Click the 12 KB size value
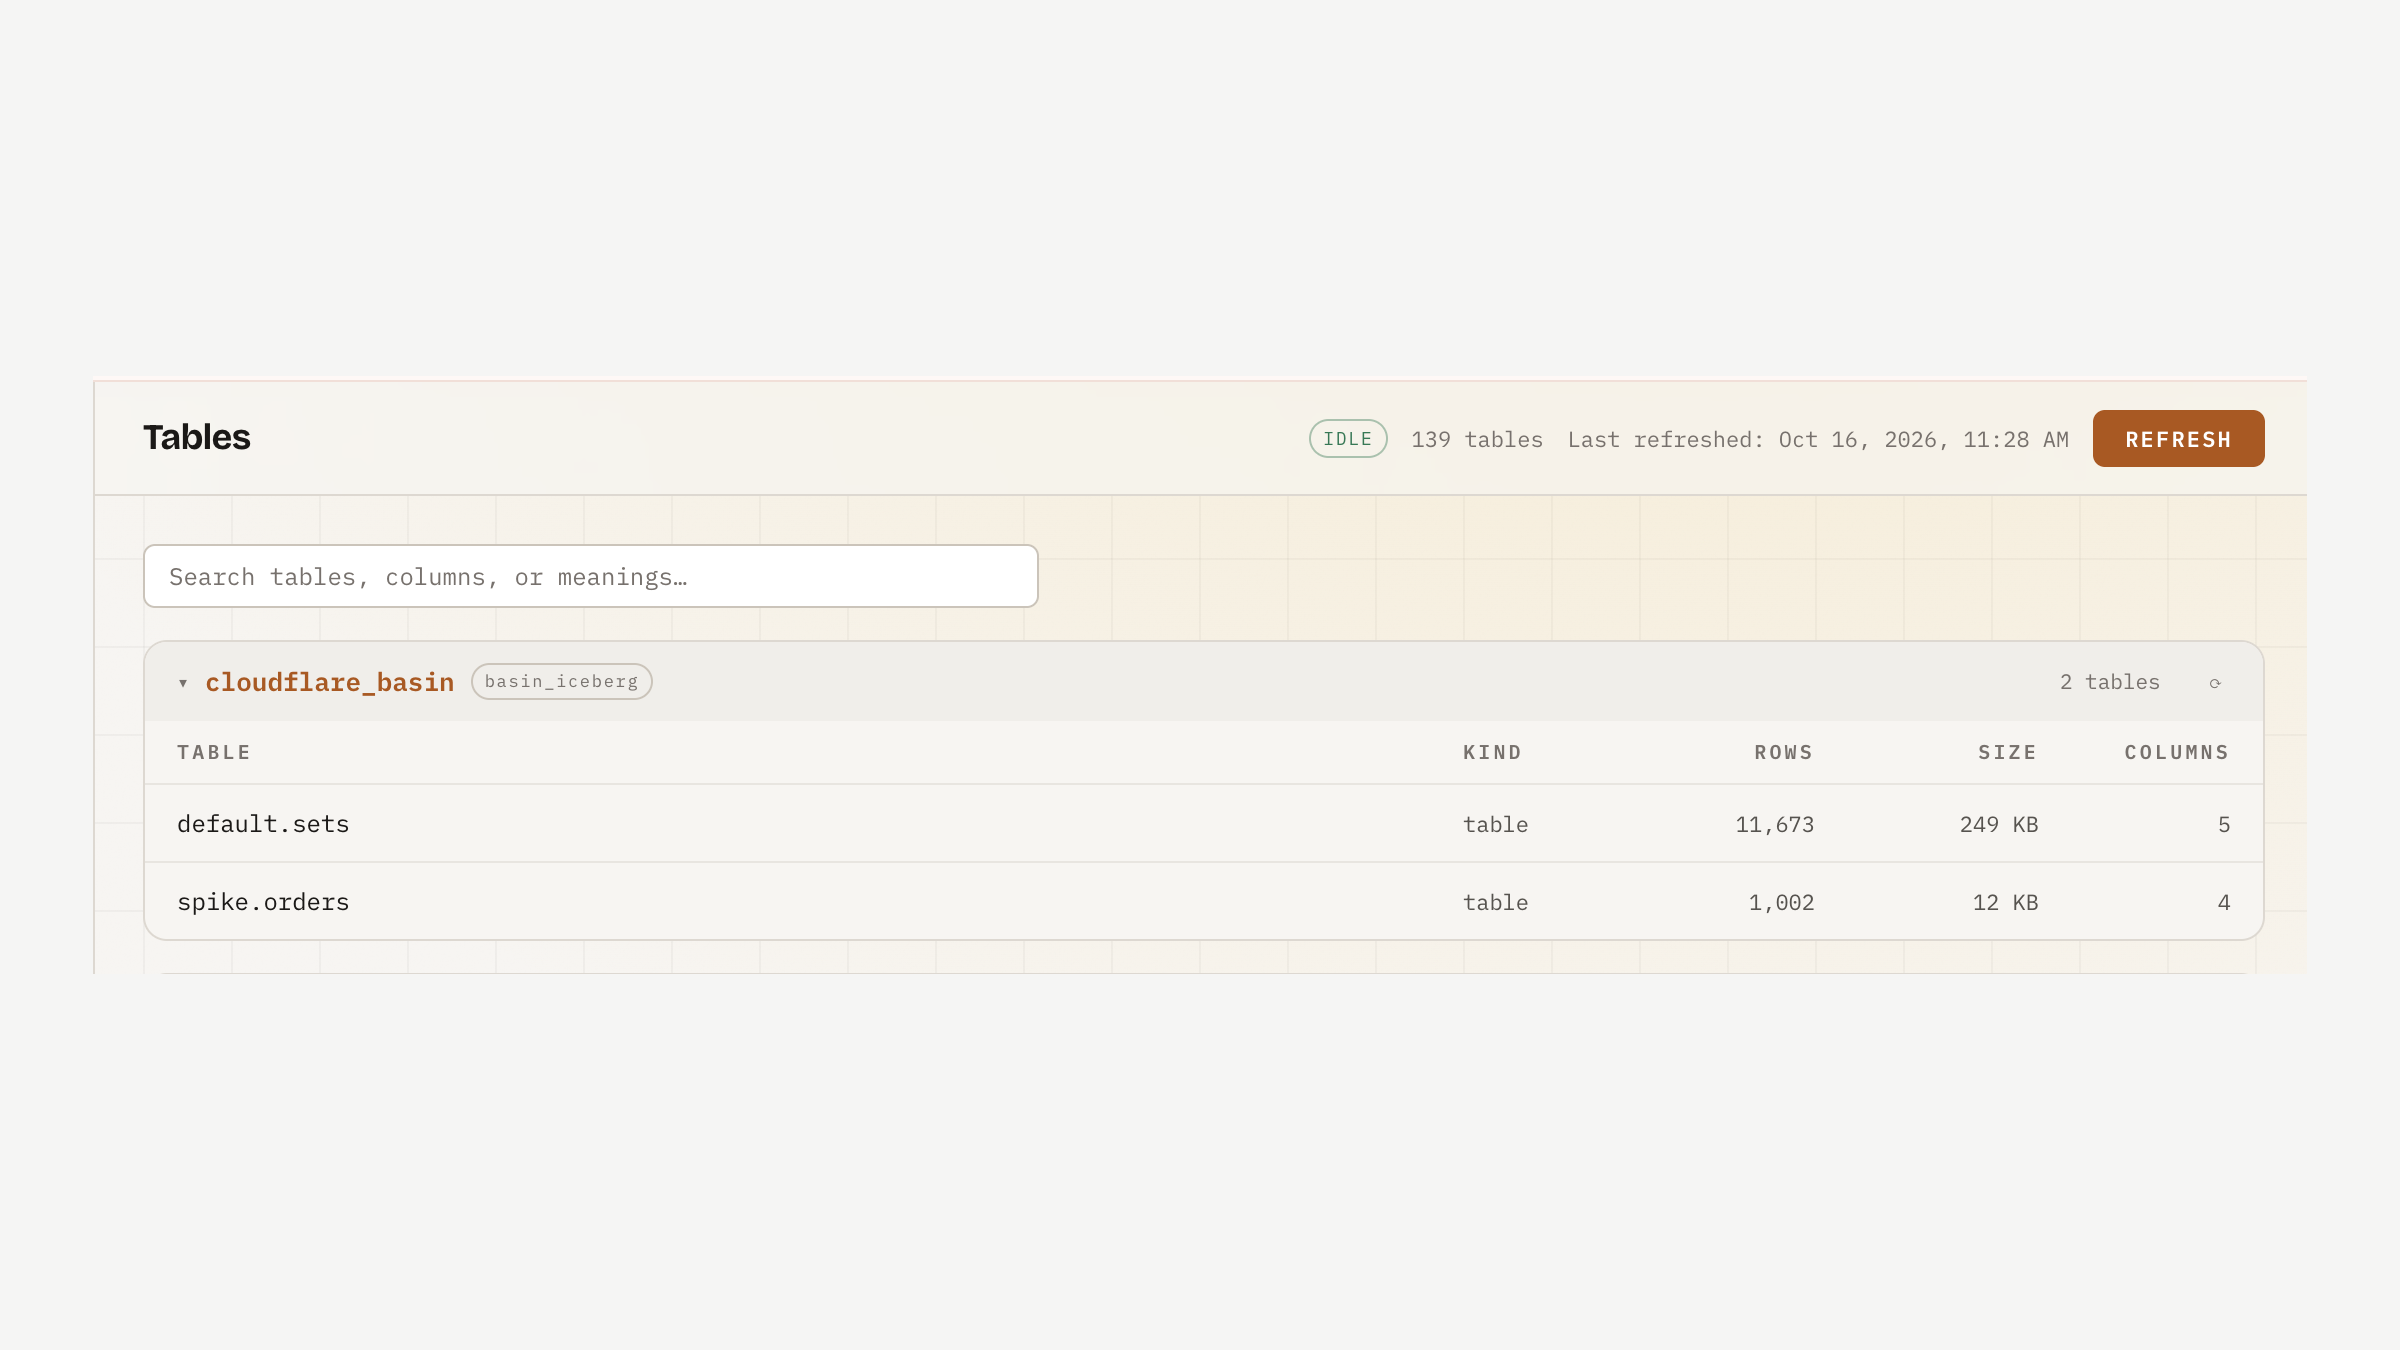This screenshot has height=1350, width=2400. point(2006,903)
